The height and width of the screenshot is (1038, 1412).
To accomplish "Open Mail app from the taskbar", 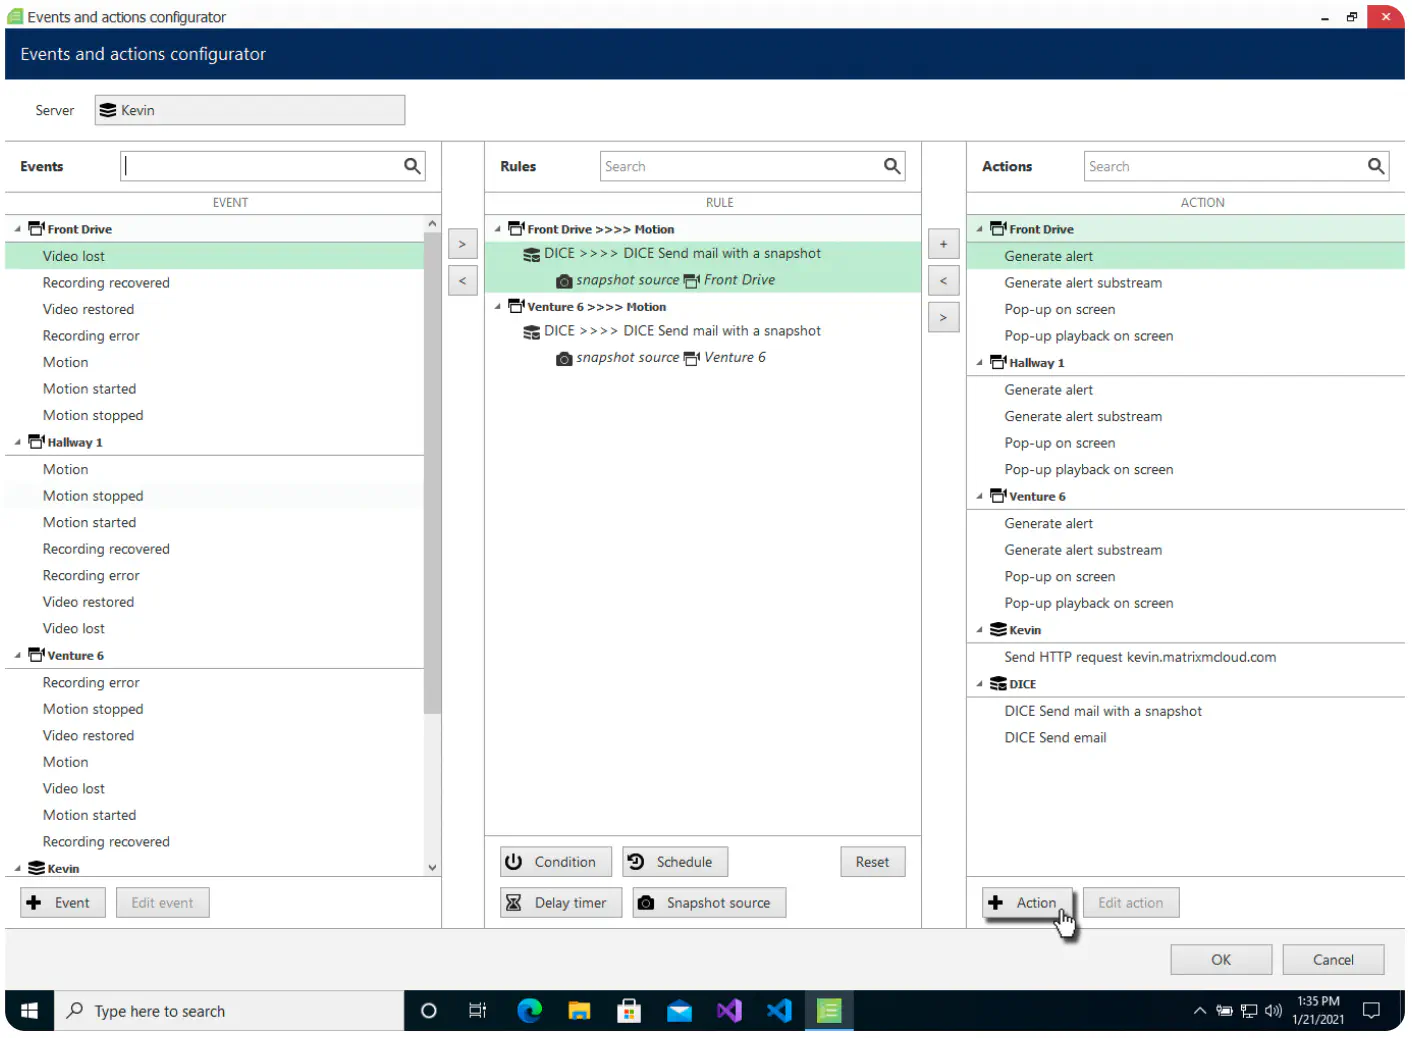I will [679, 1011].
